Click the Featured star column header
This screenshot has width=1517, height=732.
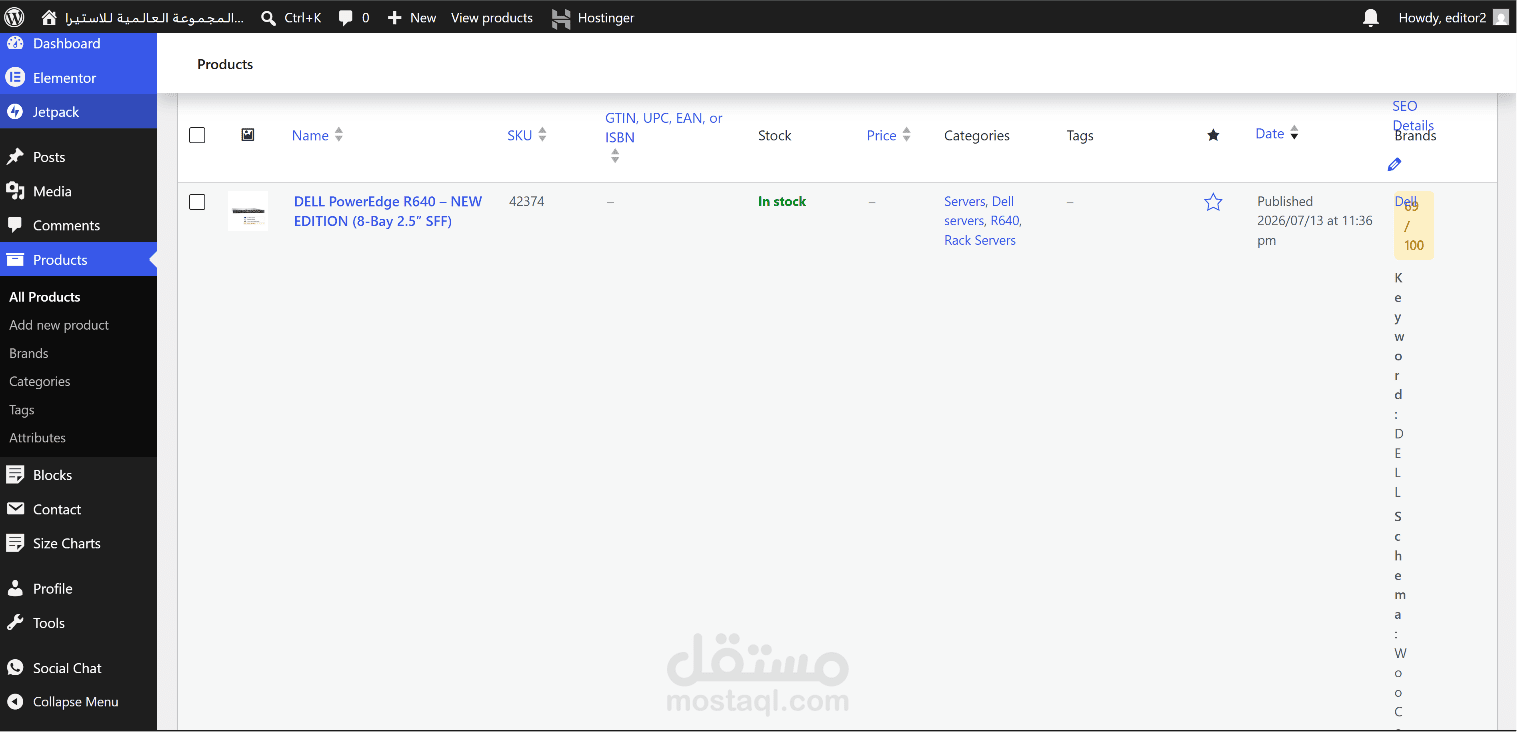1213,135
